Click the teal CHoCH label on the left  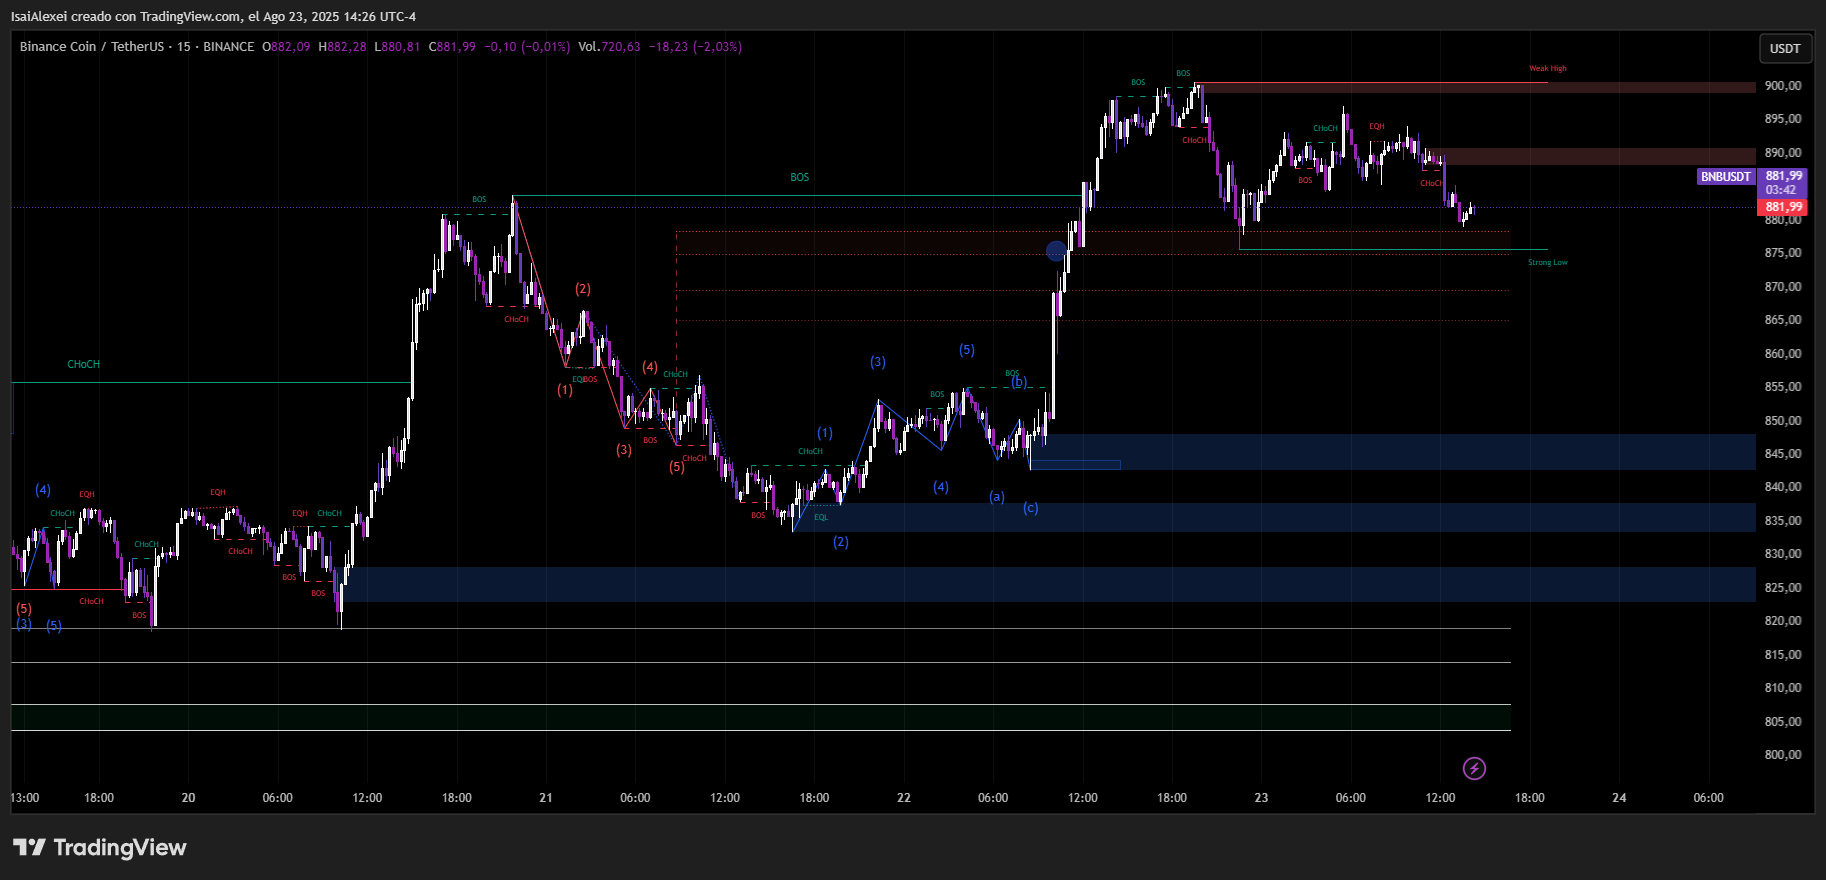click(x=83, y=365)
